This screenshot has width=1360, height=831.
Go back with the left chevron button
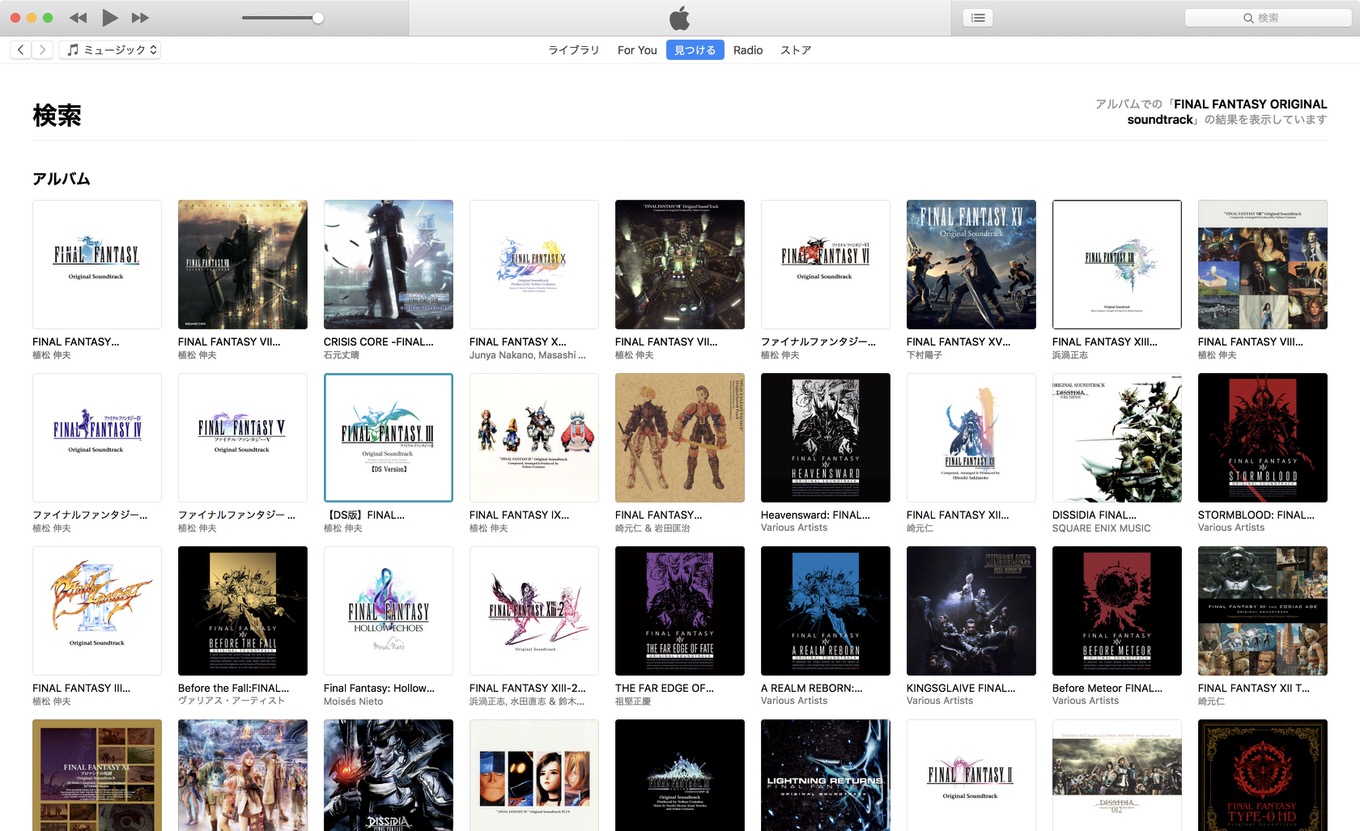click(x=21, y=50)
